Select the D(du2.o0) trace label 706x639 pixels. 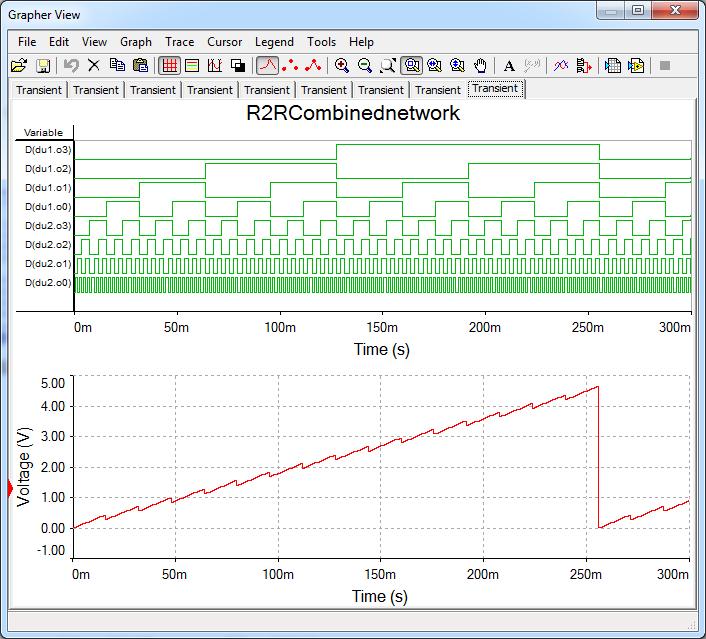48,282
